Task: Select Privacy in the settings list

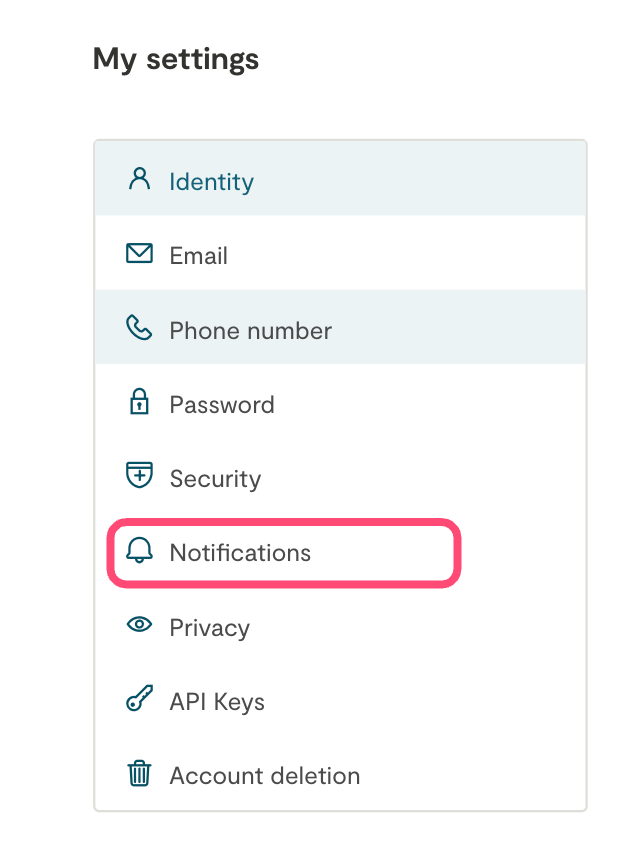Action: [x=210, y=628]
